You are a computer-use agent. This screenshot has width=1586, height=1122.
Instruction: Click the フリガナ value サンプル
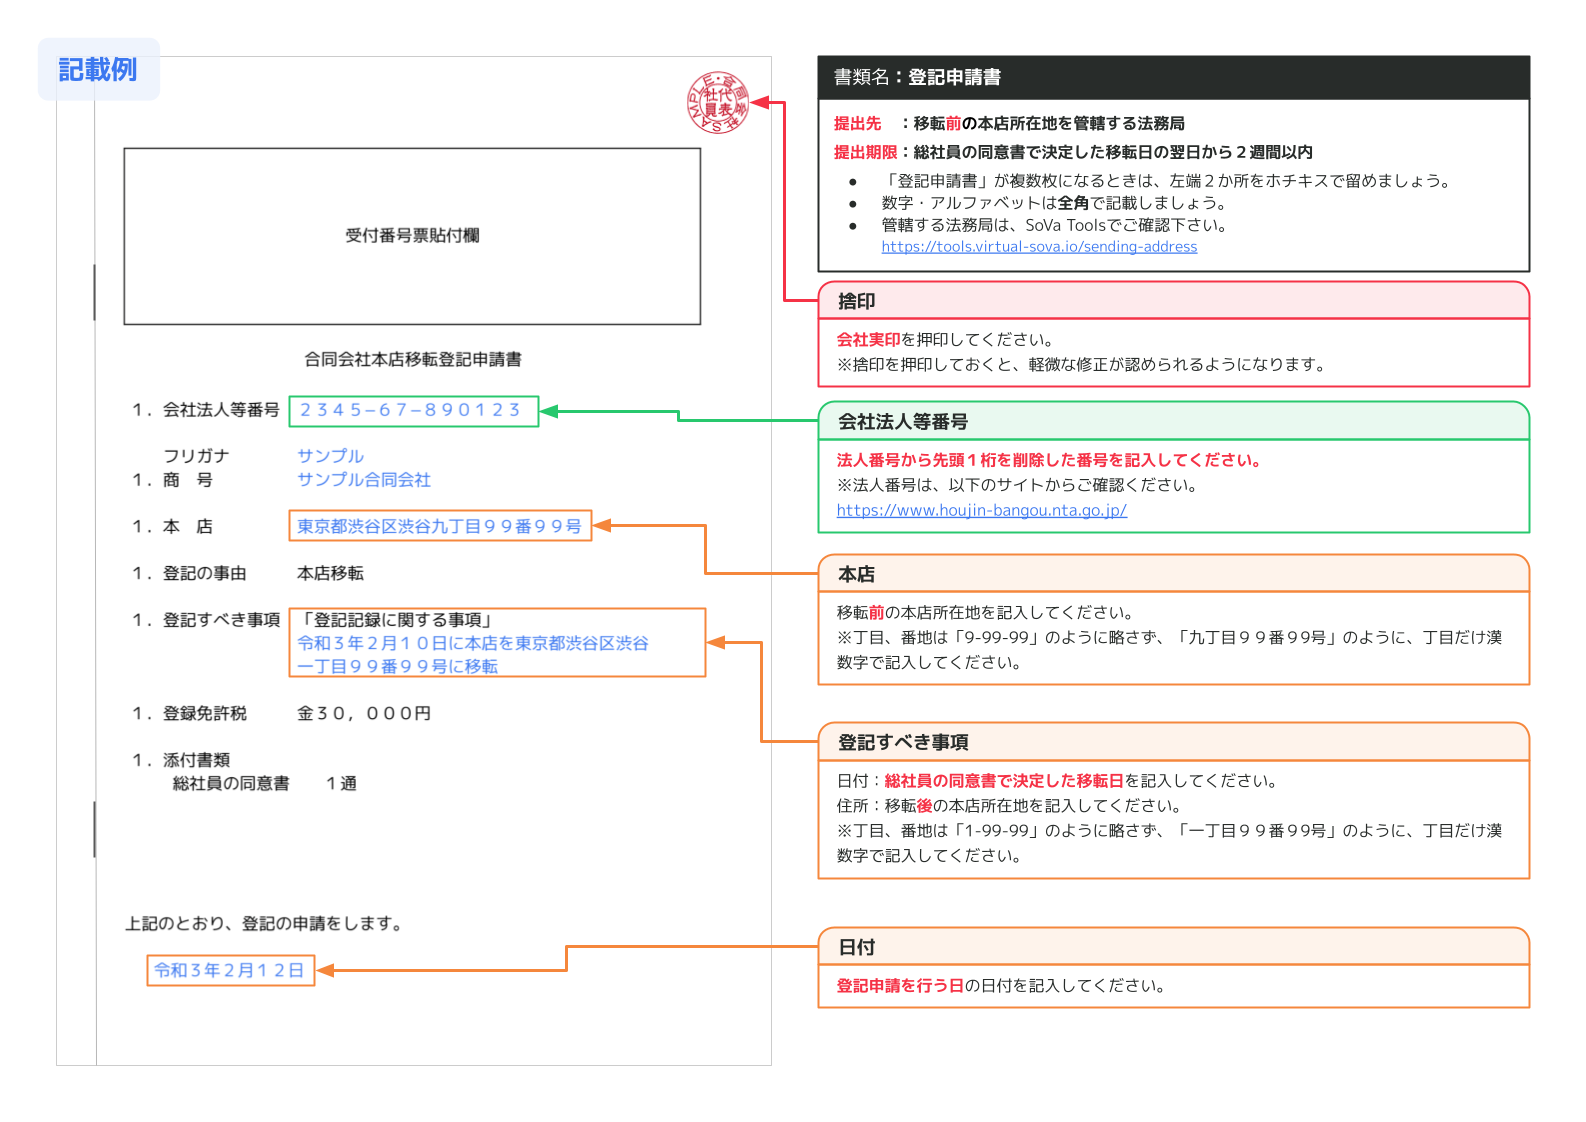click(330, 456)
